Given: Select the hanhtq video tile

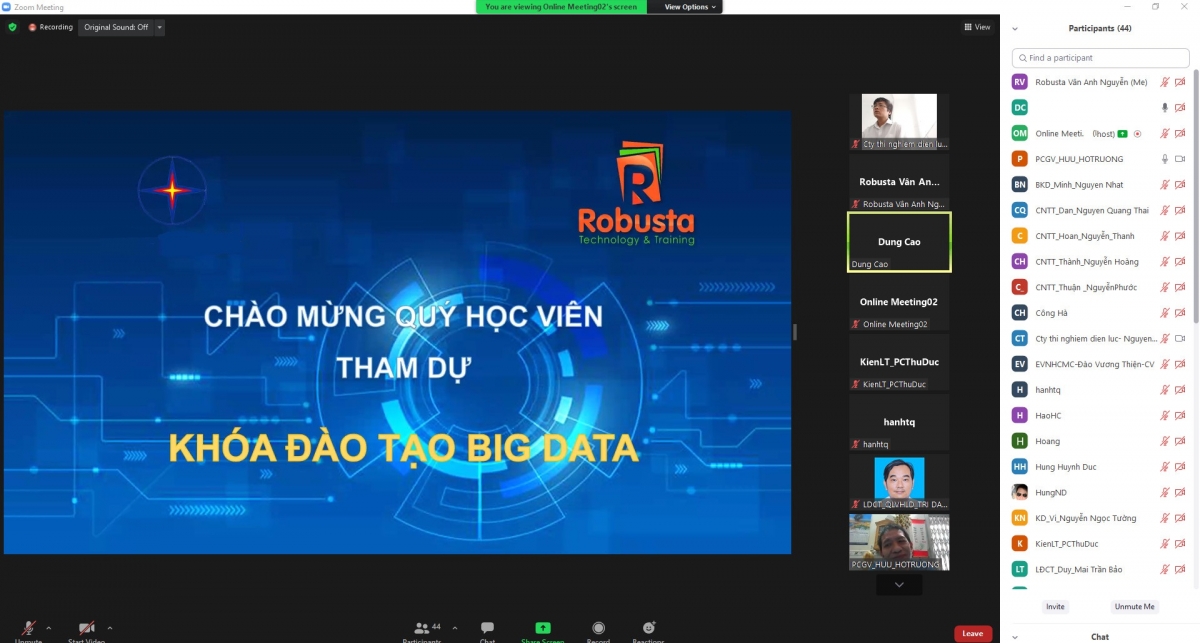Looking at the screenshot, I should click(899, 422).
